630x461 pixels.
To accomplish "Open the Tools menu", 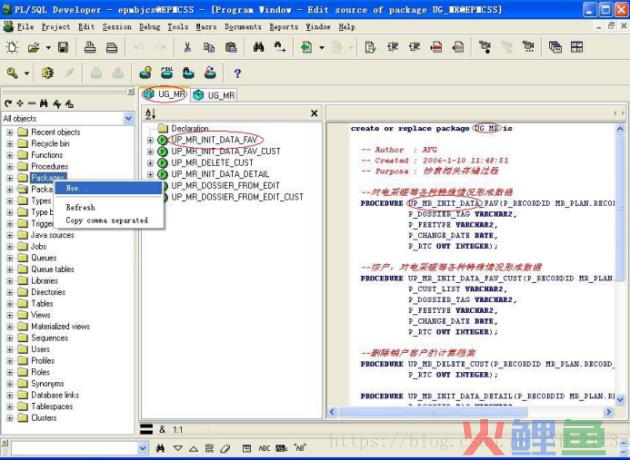I will [178, 27].
